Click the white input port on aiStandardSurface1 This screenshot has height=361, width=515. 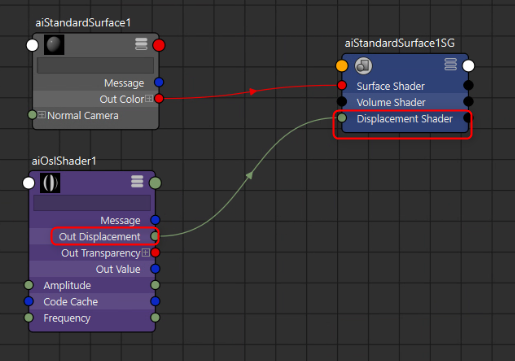[x=32, y=45]
